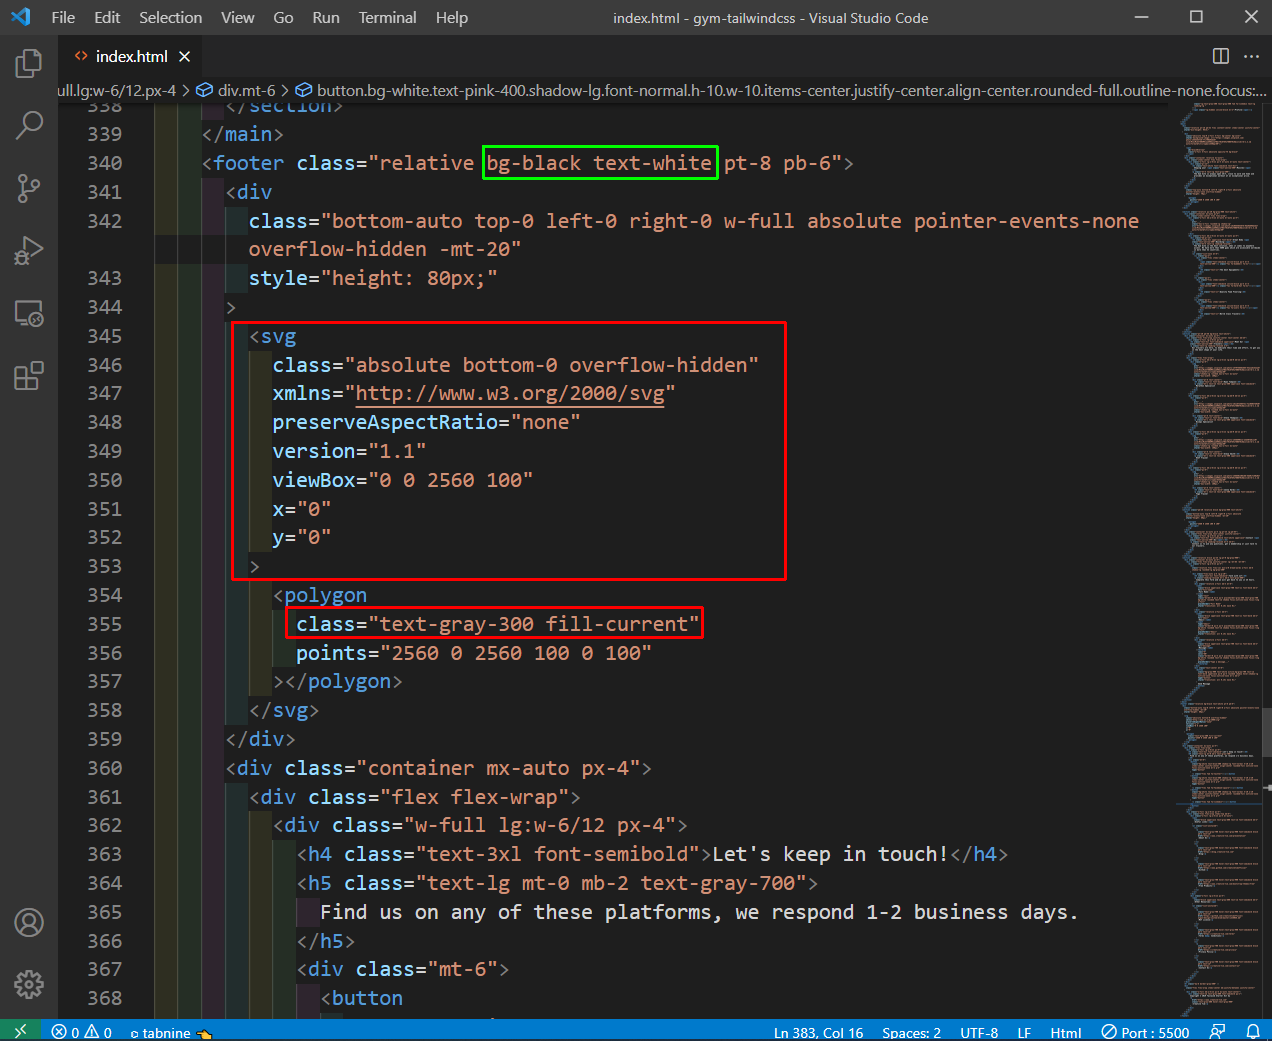The width and height of the screenshot is (1272, 1041).
Task: Click the VS Code logo in title bar
Action: (x=21, y=17)
